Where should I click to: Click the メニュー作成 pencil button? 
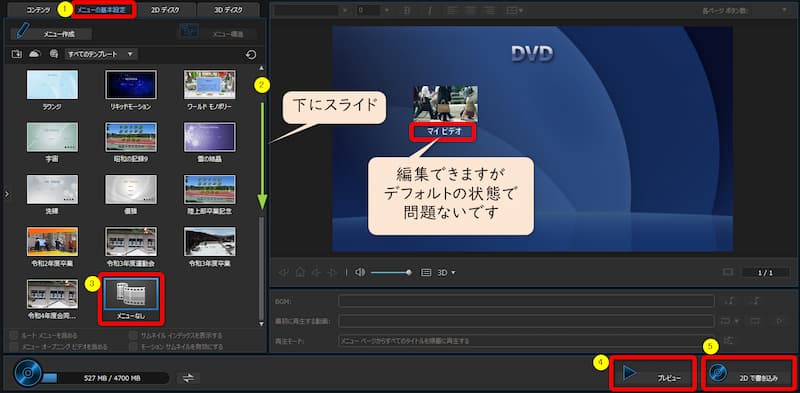coord(52,34)
